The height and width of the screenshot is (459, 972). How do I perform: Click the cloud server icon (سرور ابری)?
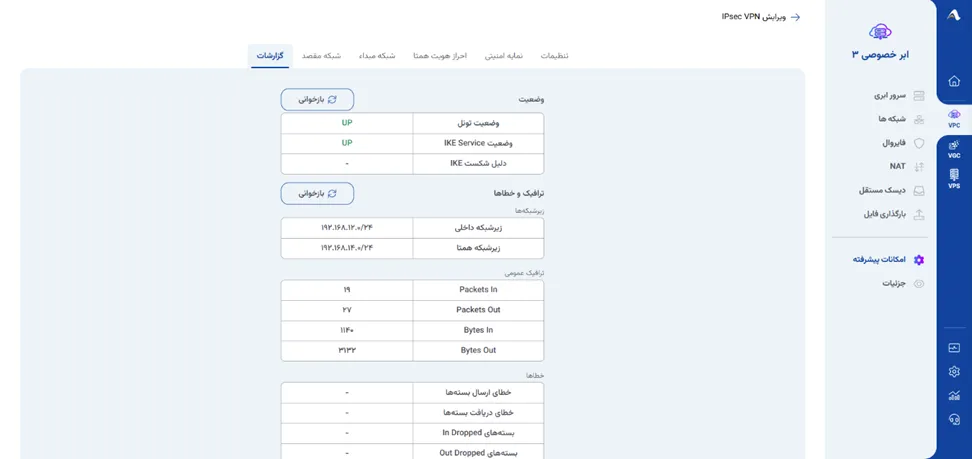pyautogui.click(x=919, y=96)
